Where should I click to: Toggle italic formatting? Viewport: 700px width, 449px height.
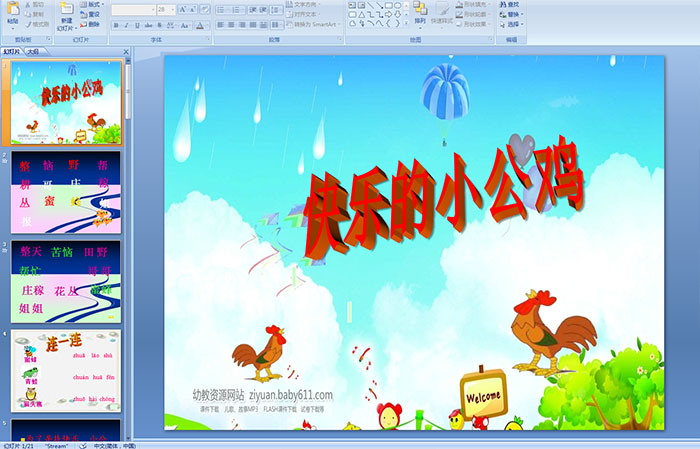click(127, 25)
